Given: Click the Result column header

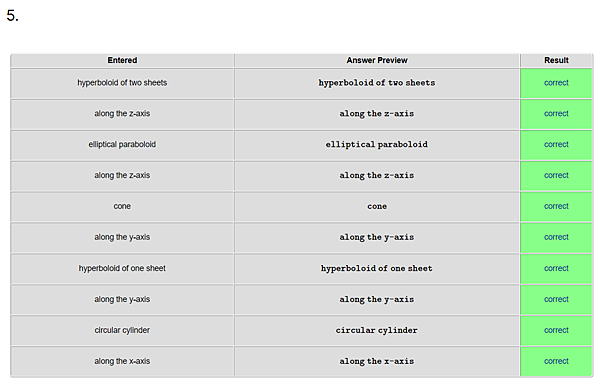Looking at the screenshot, I should 556,60.
